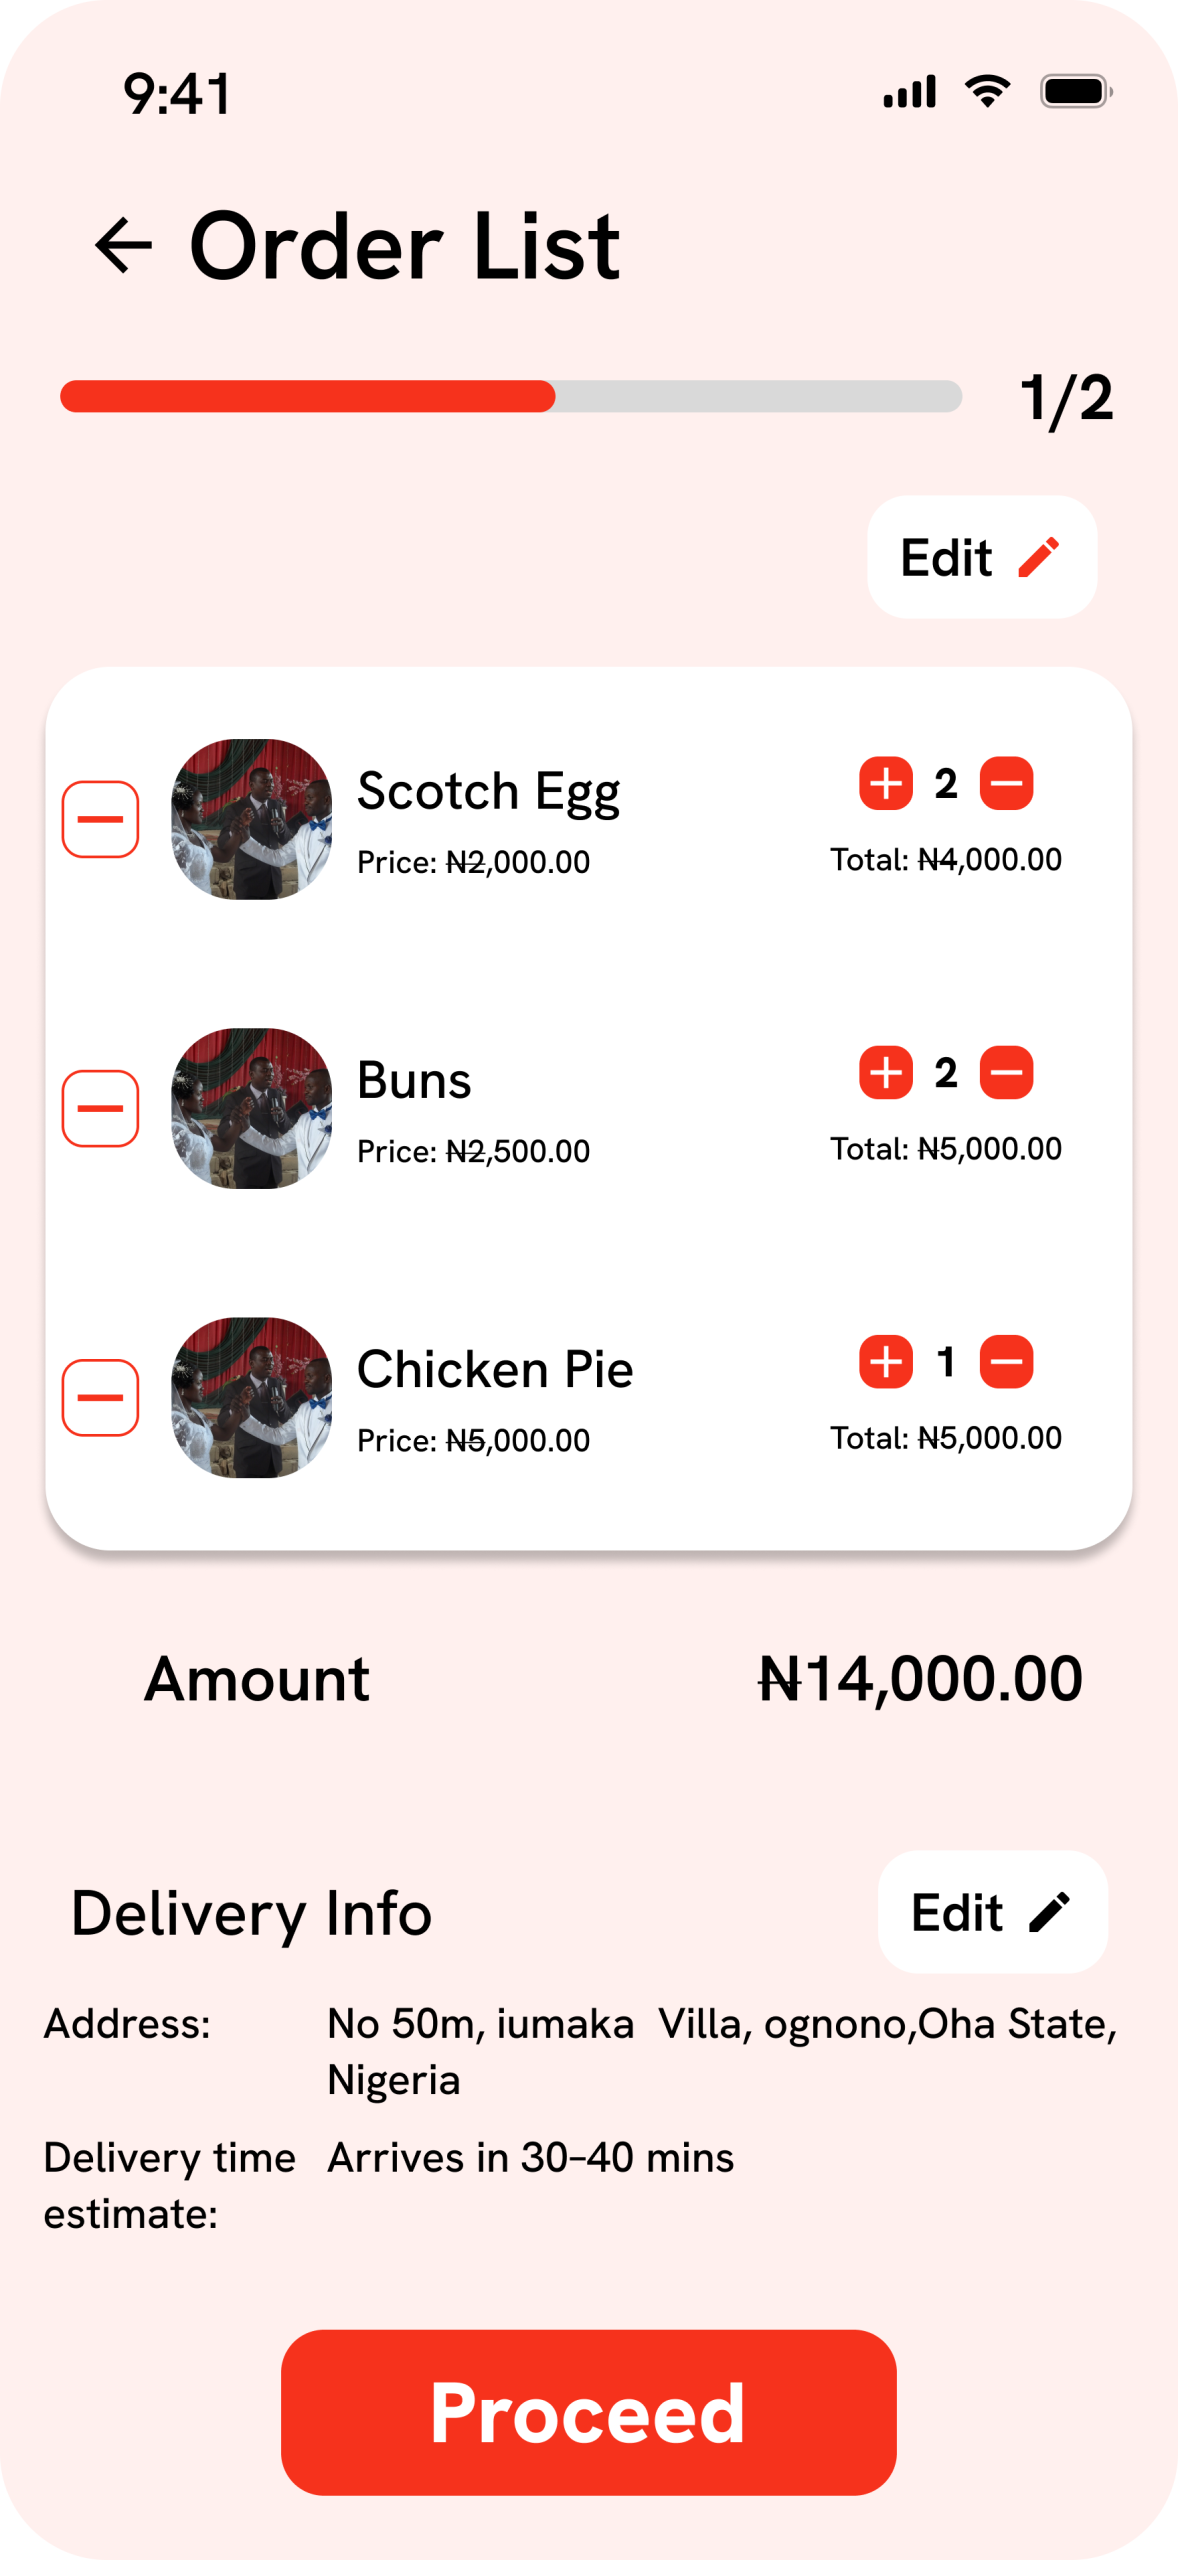Tap the back arrow beside Order List
1178x2560 pixels.
[123, 245]
